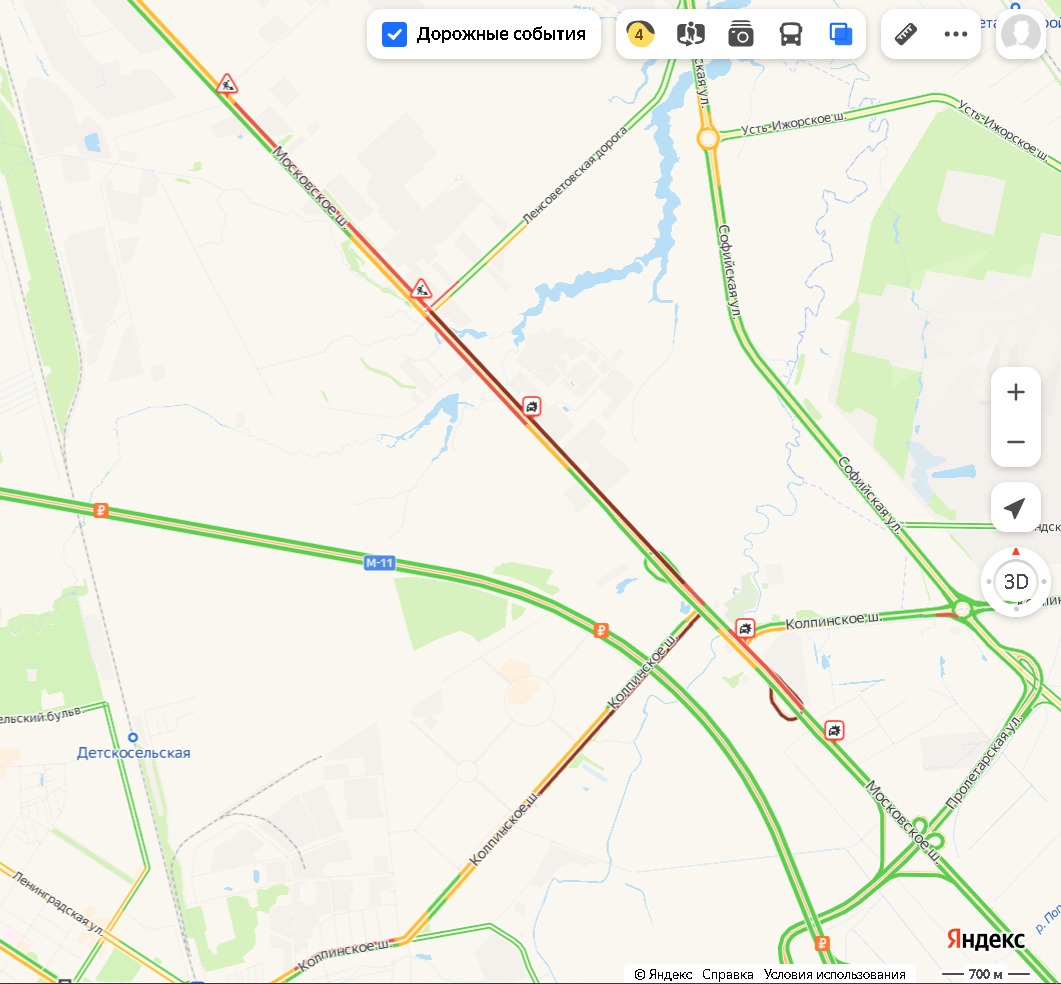Uncheck the Дорожные события checkbox
This screenshot has width=1061, height=984.
tap(394, 34)
